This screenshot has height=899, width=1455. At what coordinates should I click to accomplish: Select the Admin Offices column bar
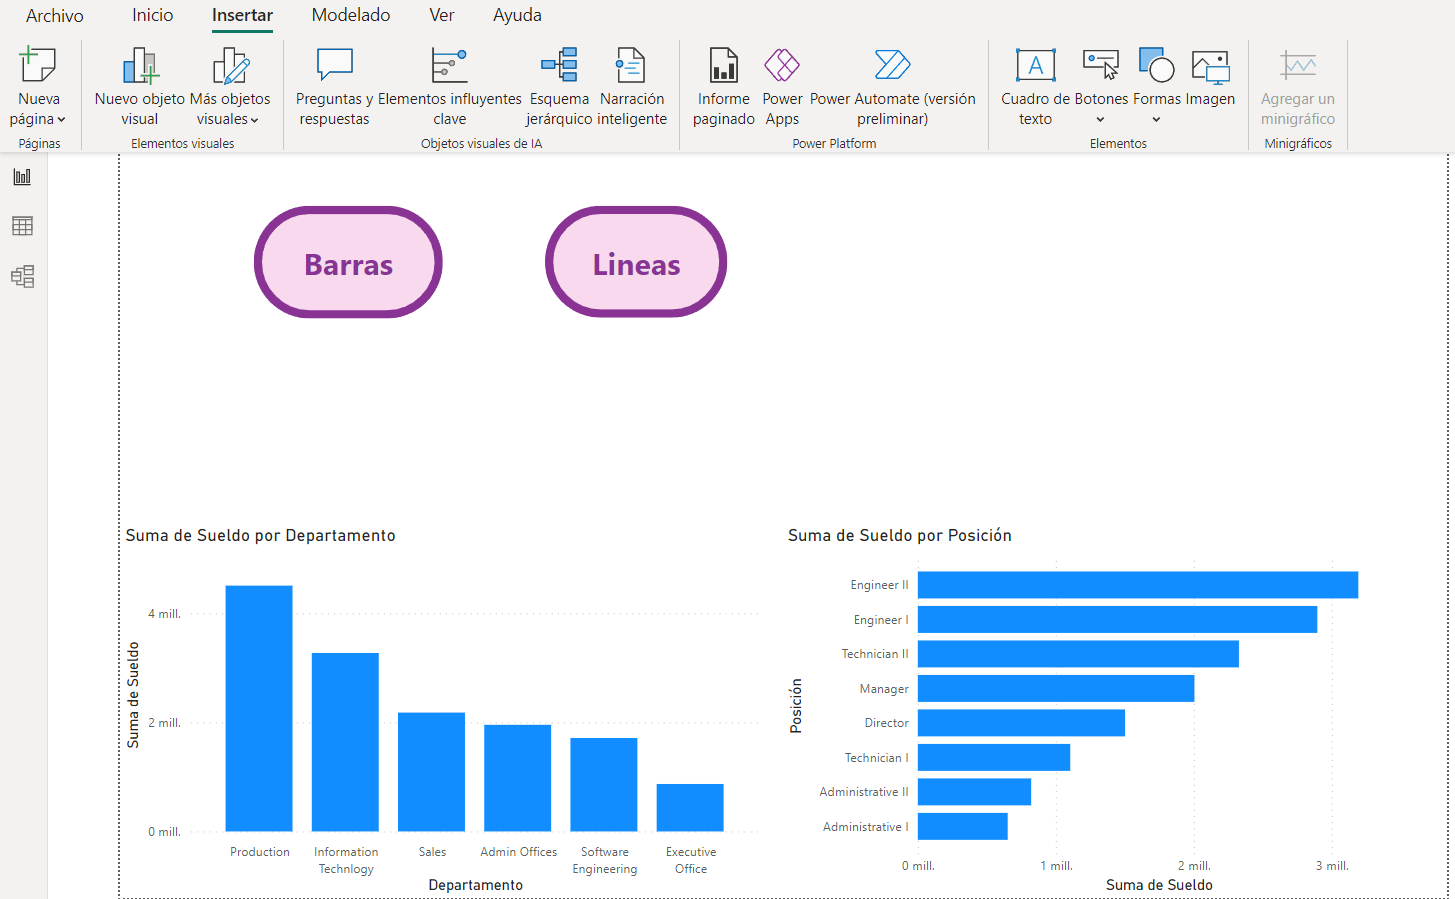(x=517, y=778)
